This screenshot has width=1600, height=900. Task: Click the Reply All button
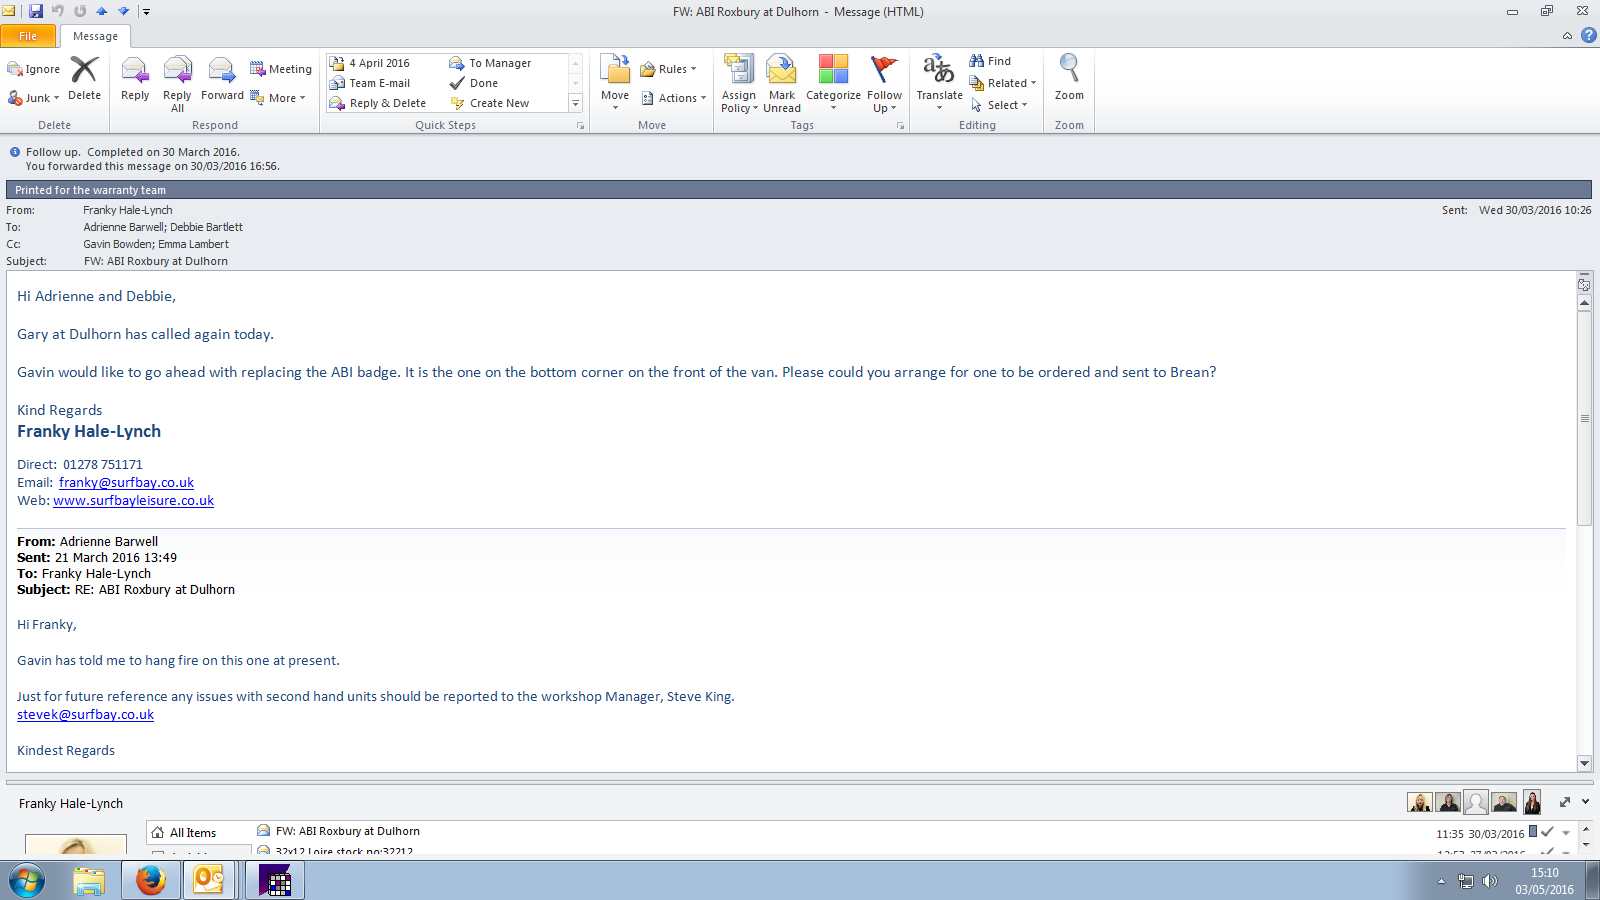[x=177, y=84]
